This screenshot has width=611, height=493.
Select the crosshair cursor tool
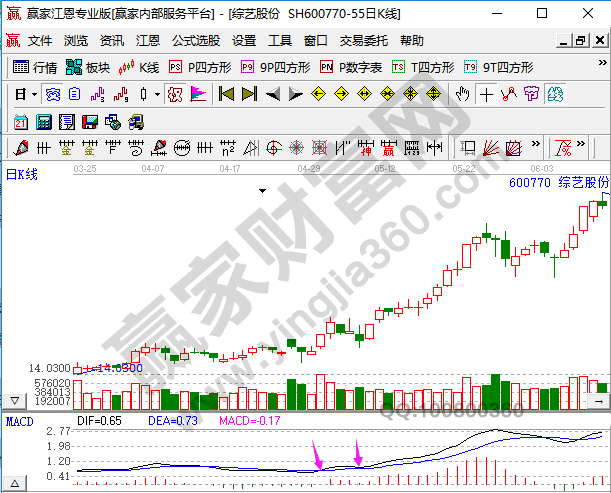[x=486, y=94]
